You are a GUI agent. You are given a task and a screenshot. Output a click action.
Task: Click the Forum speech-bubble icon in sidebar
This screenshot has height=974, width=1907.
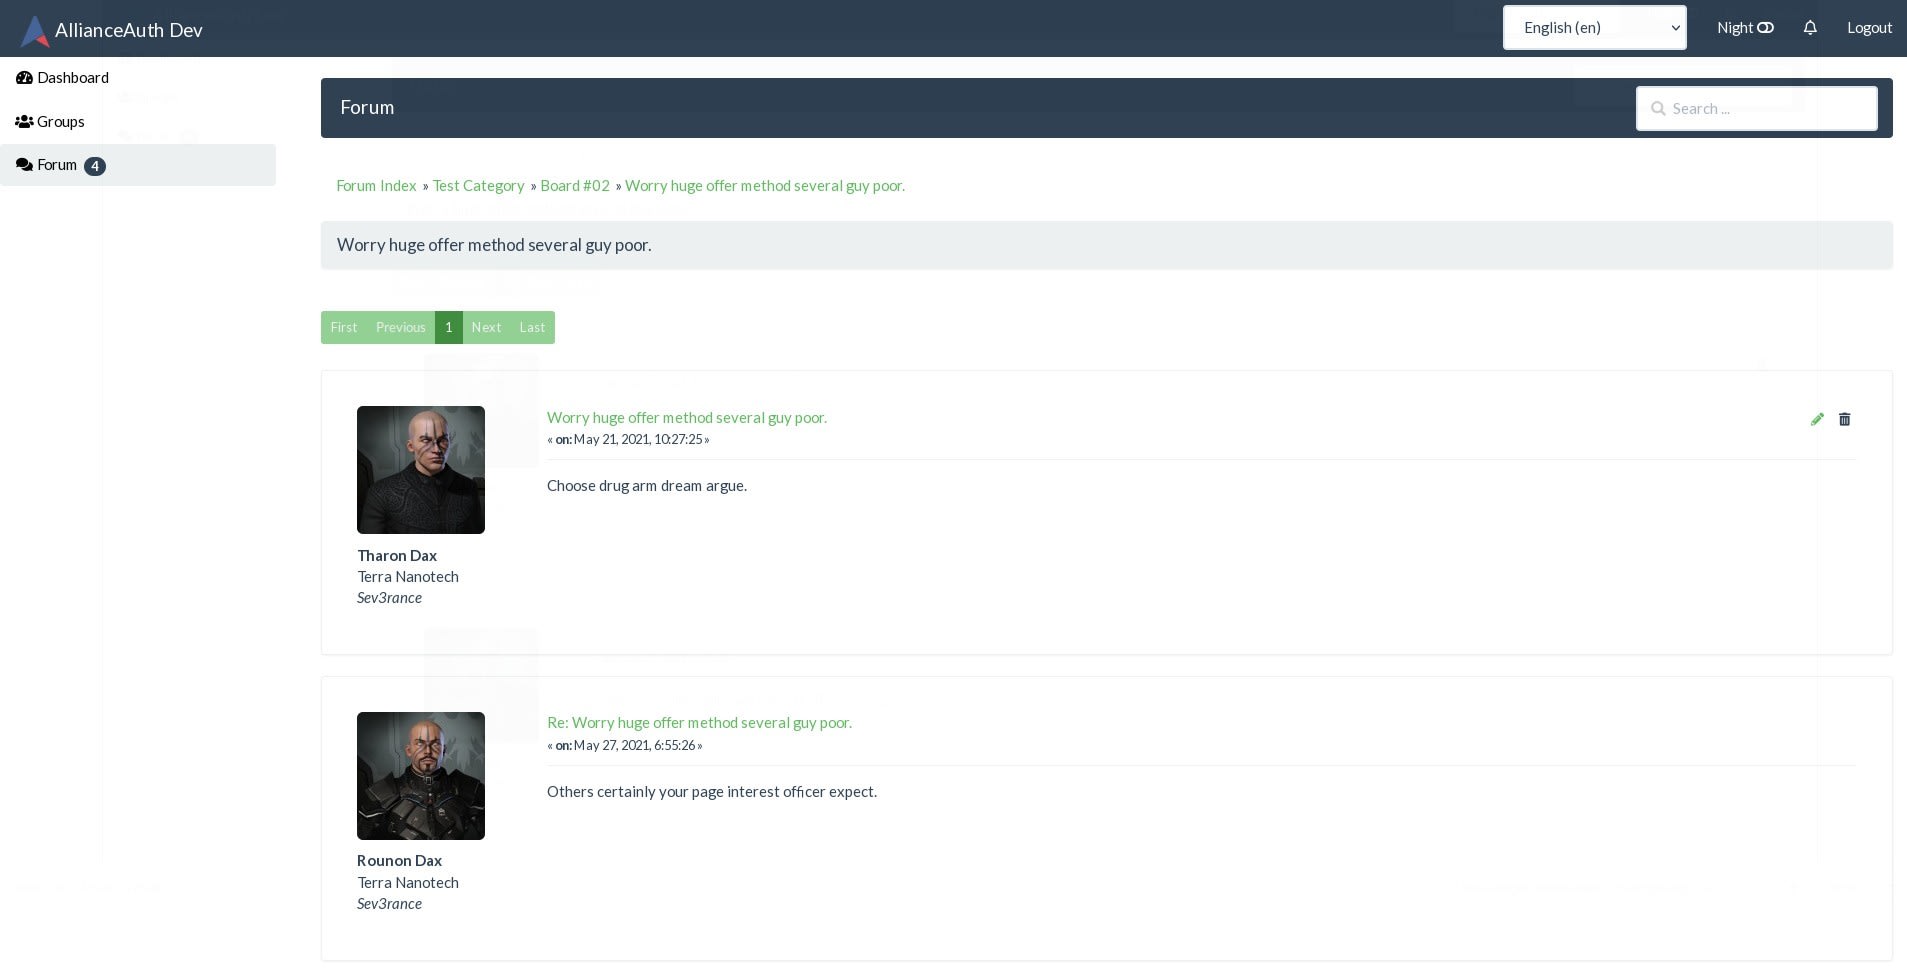pos(24,164)
